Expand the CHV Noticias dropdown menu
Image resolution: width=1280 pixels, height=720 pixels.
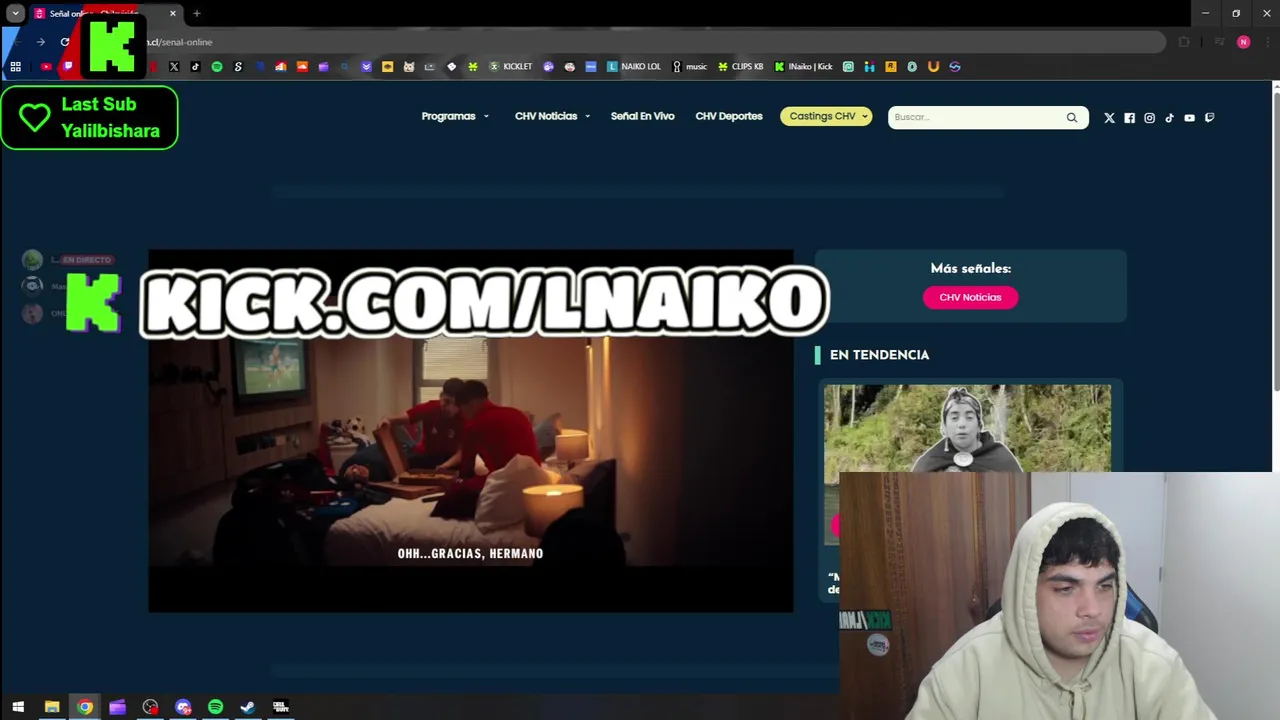coord(552,116)
